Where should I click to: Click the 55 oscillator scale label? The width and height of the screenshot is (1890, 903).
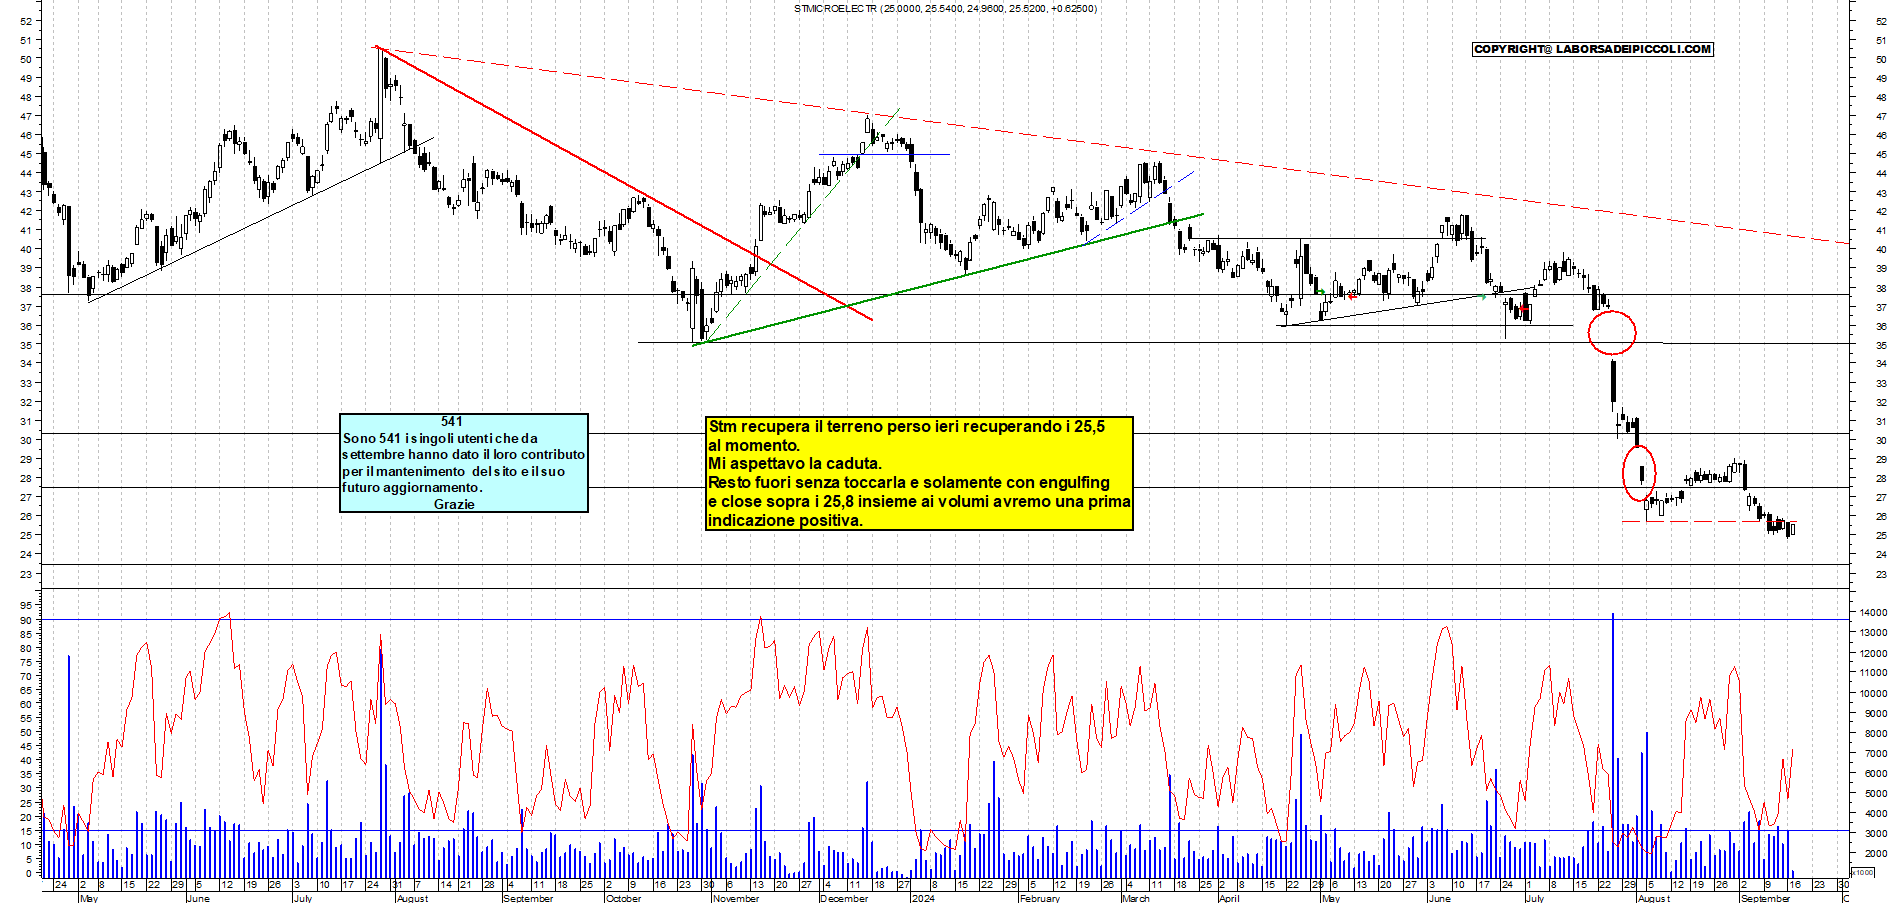[26, 718]
